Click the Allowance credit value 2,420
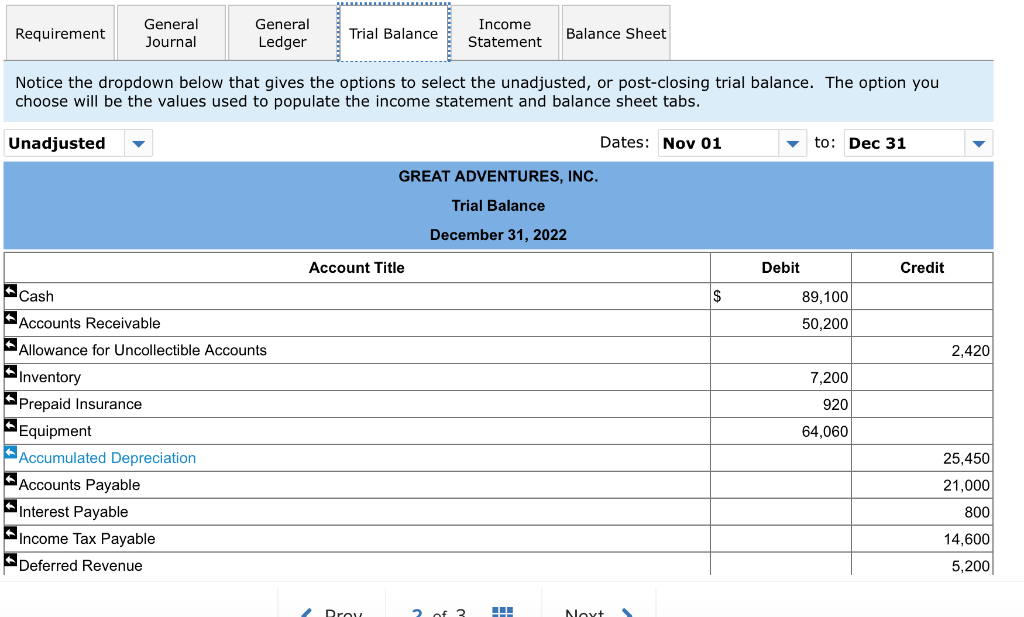1024x617 pixels. 970,351
